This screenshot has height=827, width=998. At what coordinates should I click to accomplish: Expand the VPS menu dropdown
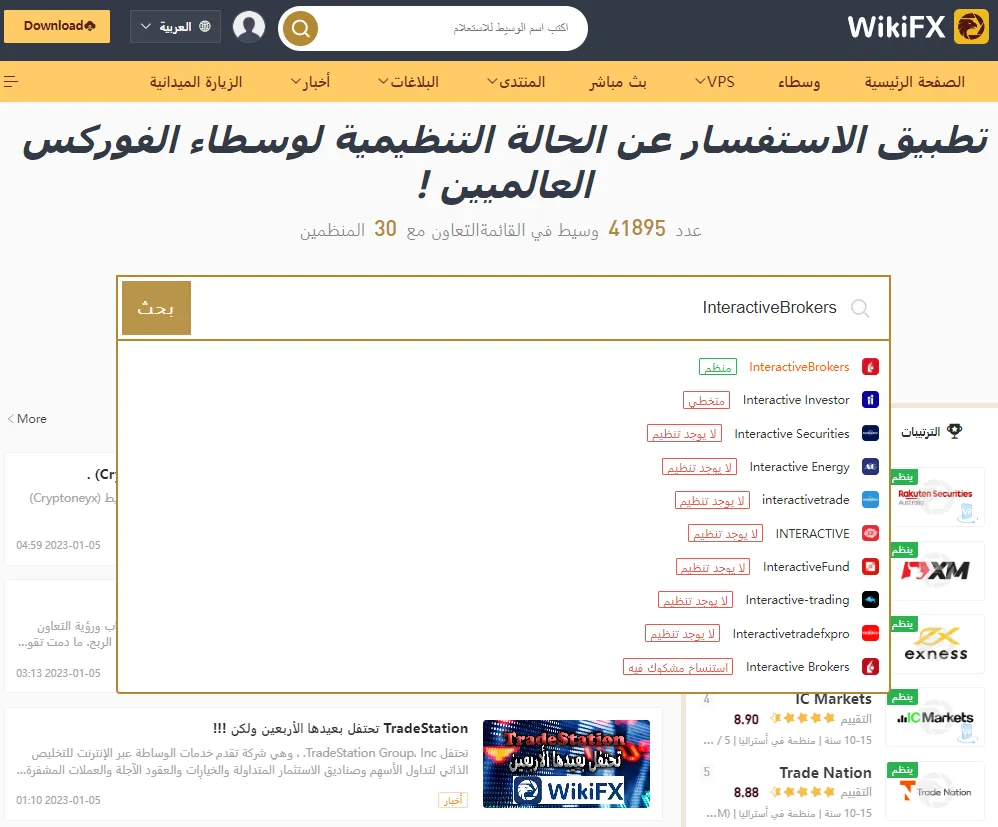click(715, 81)
